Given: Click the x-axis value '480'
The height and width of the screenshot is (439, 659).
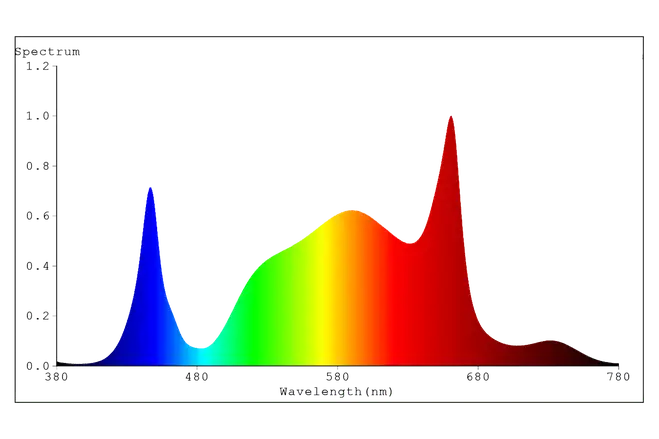Looking at the screenshot, I should [197, 377].
